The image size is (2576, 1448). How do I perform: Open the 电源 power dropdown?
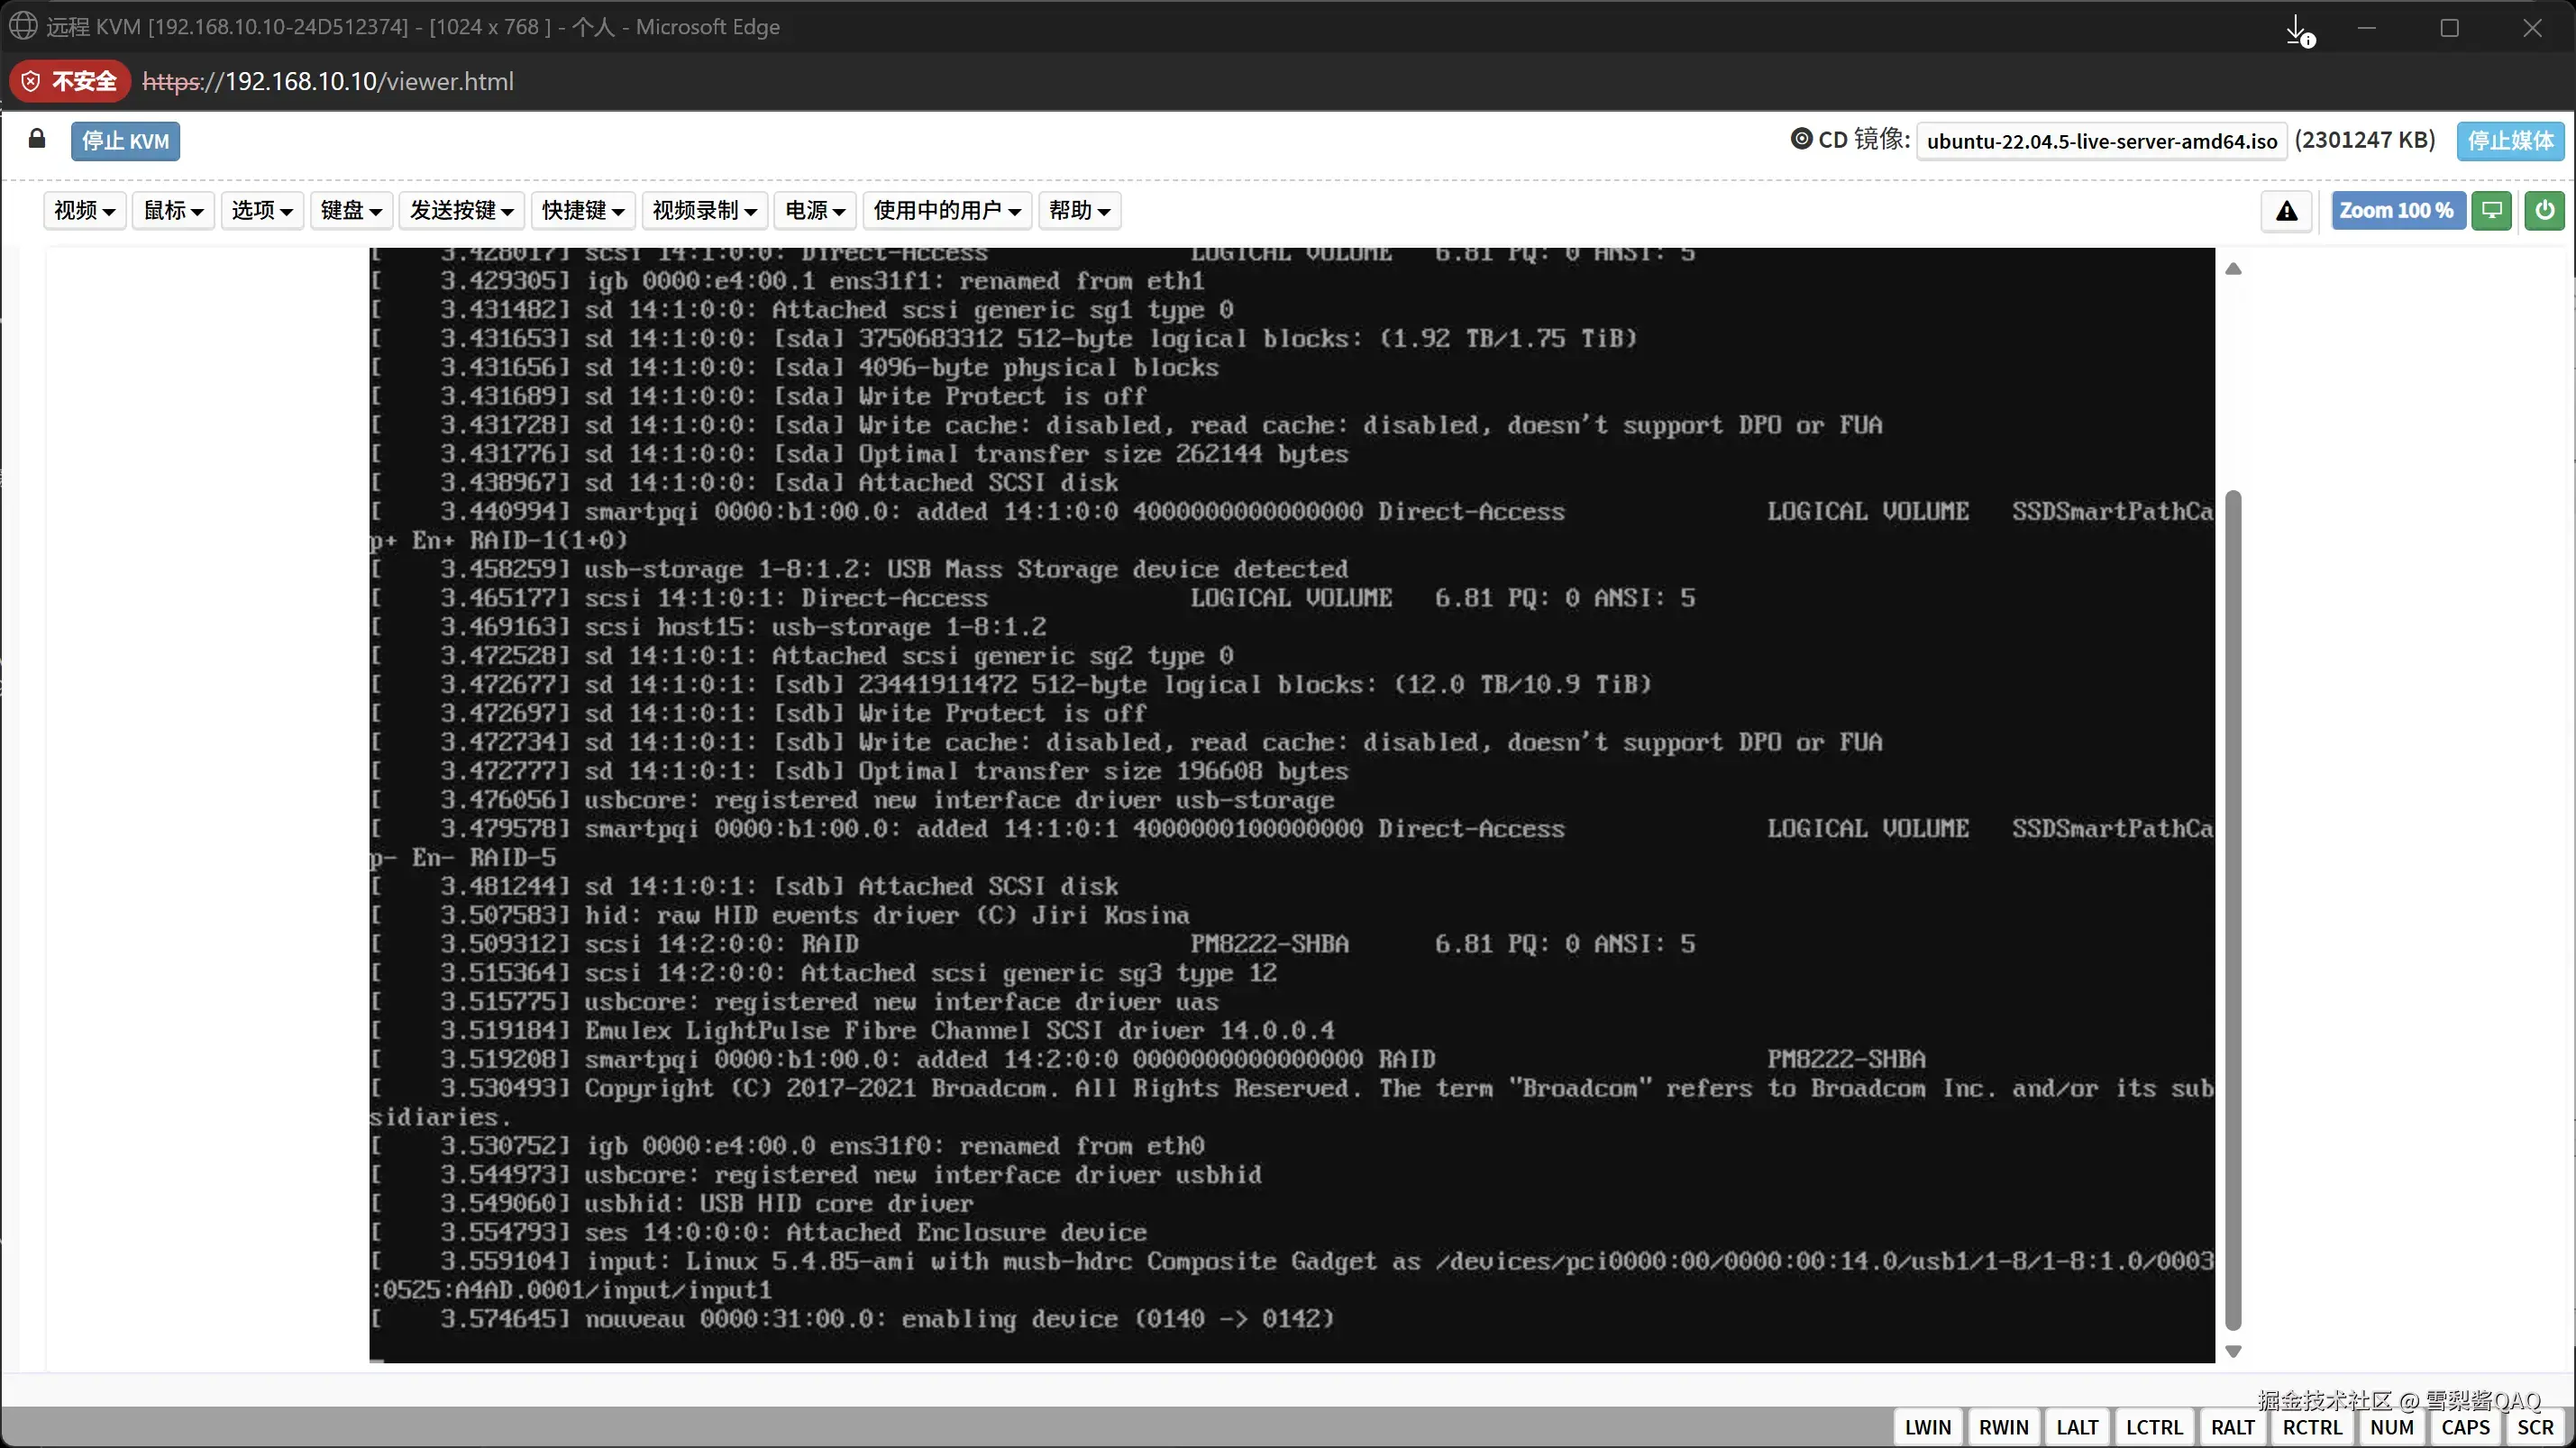(815, 210)
